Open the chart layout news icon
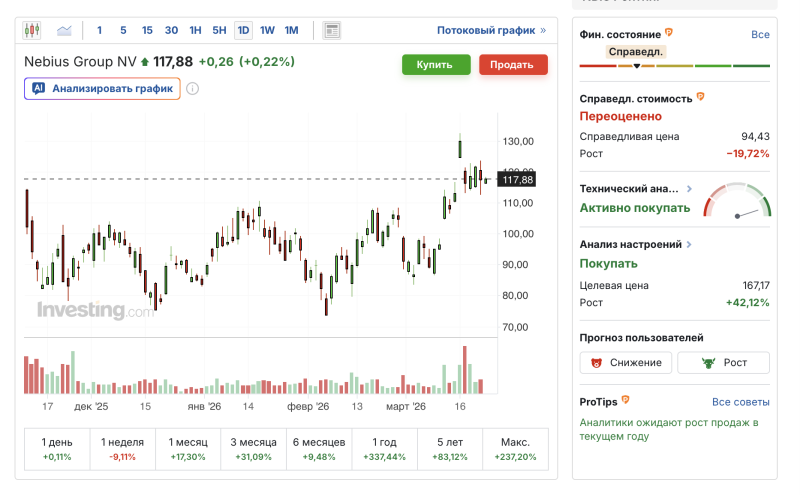Screen dimensions: 800x495 [332, 31]
